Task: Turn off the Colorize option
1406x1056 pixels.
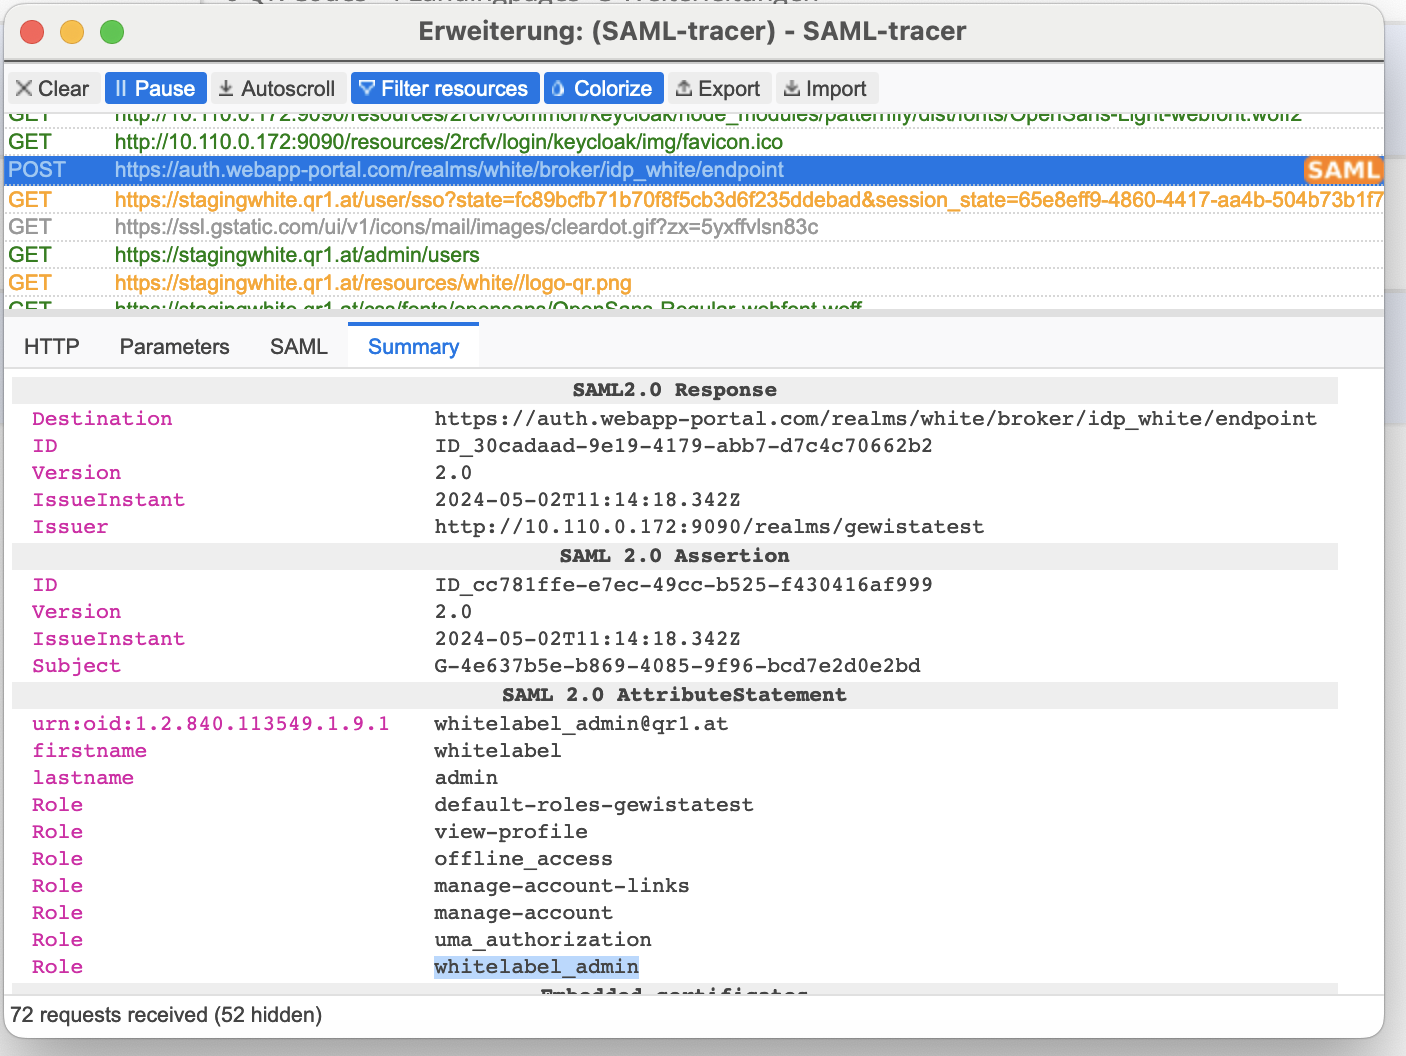Action: pos(604,88)
